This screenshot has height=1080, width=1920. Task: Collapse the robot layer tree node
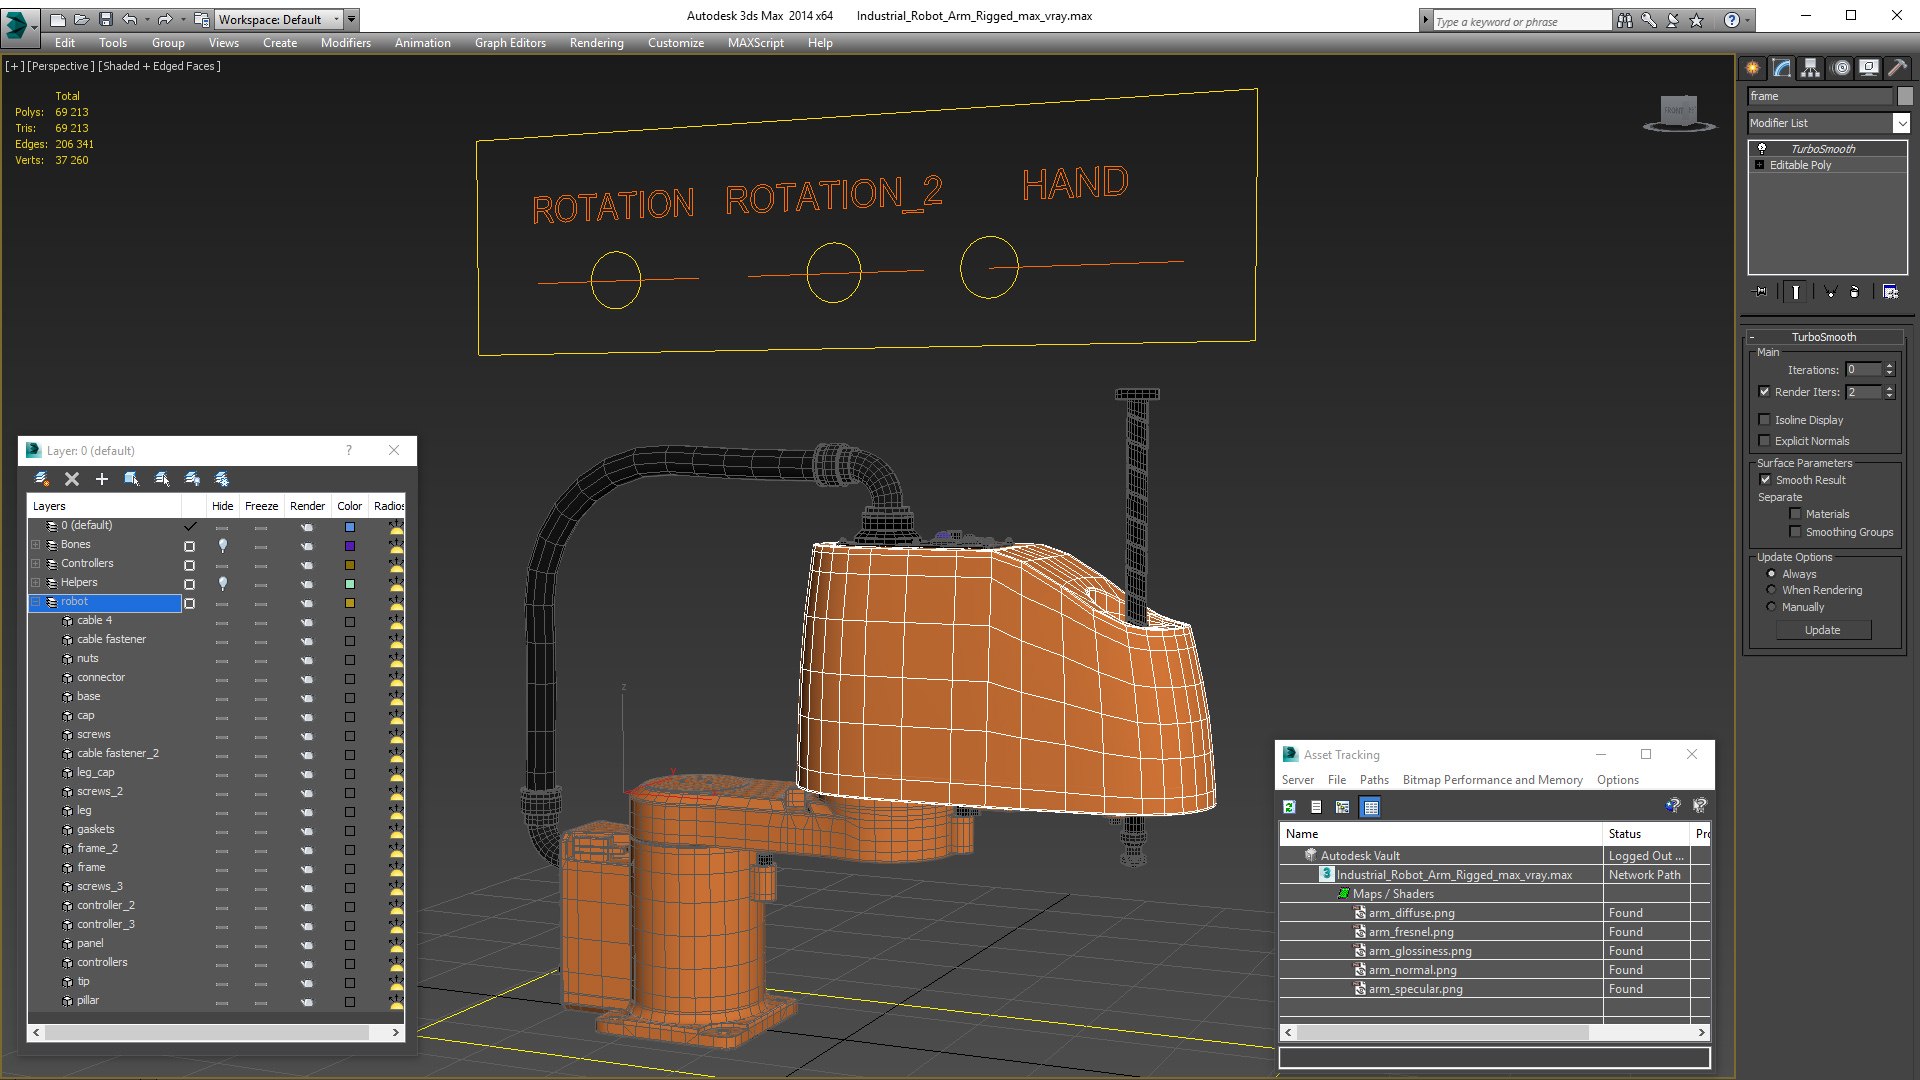(36, 602)
